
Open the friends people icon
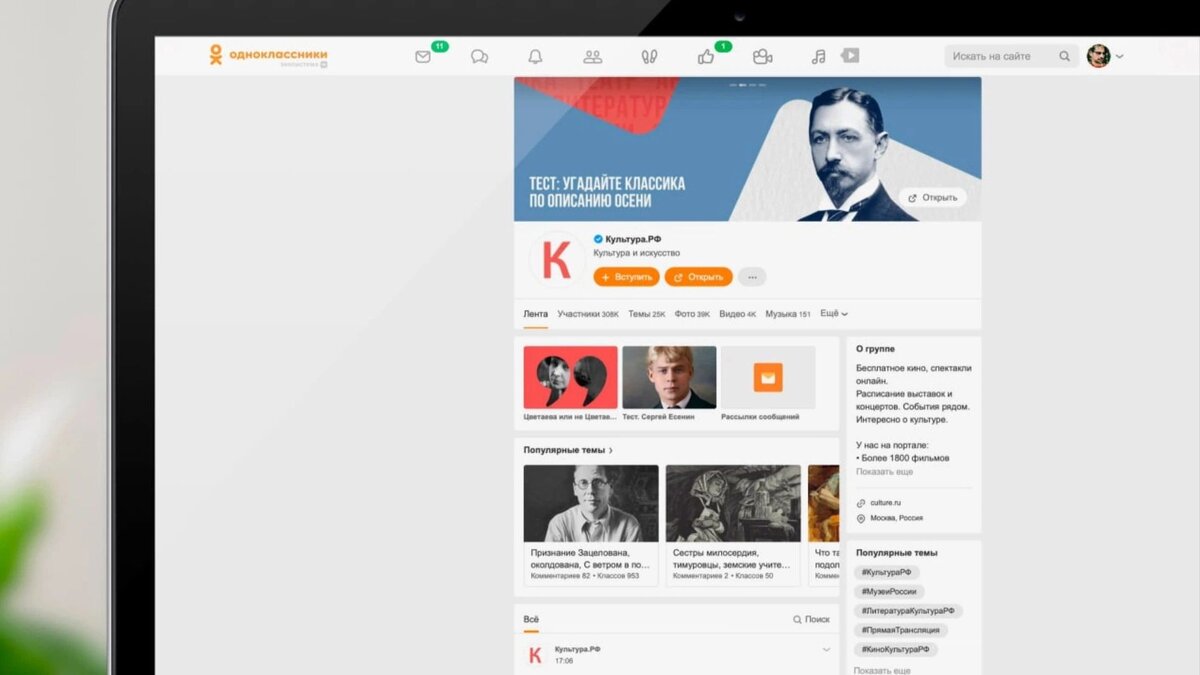(593, 57)
